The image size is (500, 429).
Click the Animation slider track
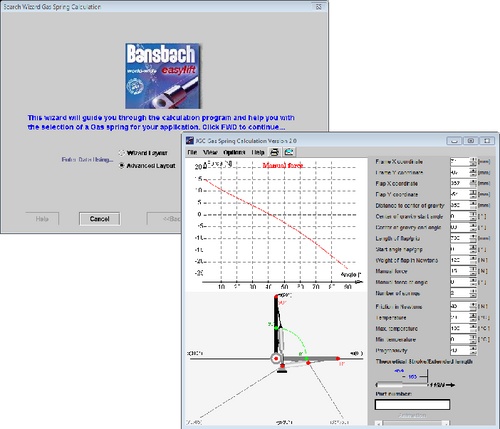412,424
